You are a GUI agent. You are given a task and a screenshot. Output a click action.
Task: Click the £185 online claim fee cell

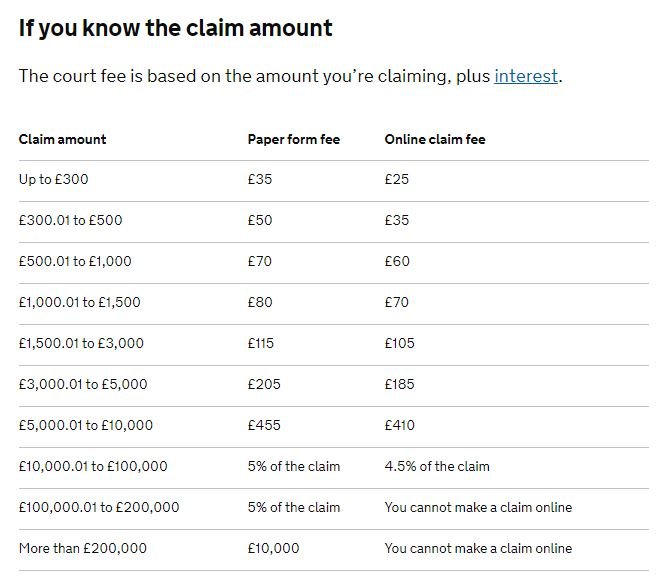(x=399, y=384)
